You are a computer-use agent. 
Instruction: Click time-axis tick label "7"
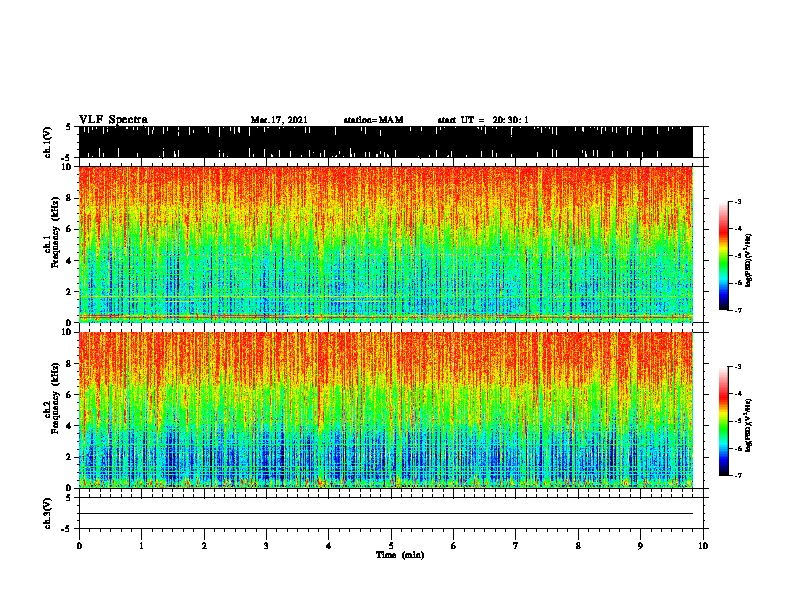click(x=516, y=545)
